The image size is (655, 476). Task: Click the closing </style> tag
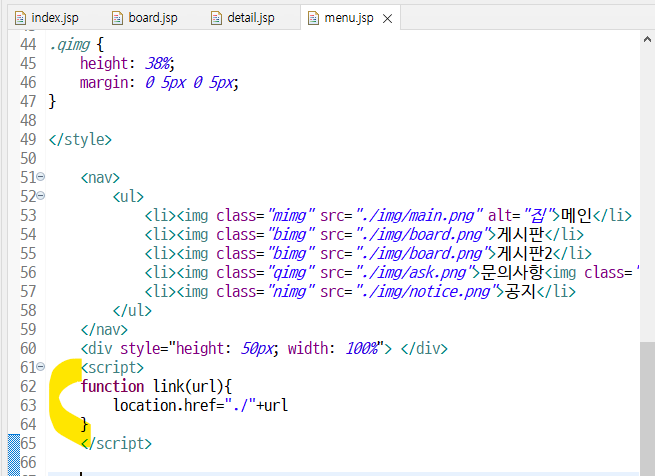[x=80, y=140]
